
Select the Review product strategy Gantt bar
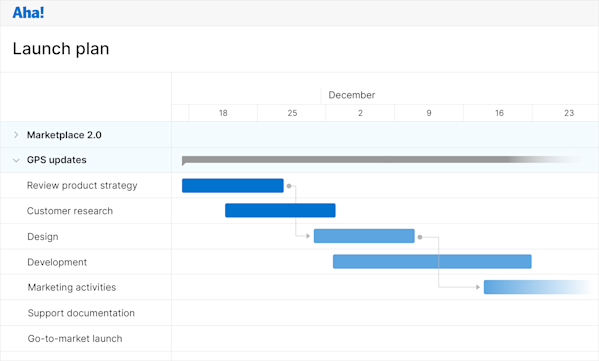(233, 186)
